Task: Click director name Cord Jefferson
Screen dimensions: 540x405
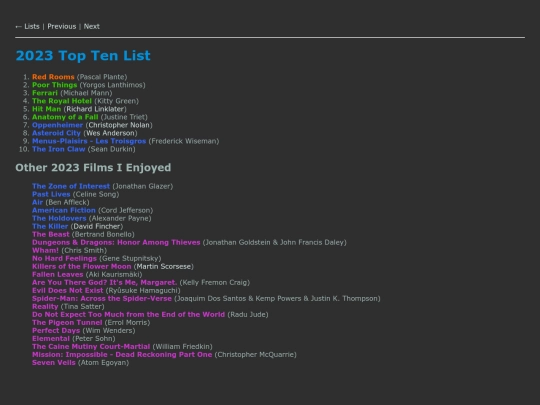Action: pos(125,210)
